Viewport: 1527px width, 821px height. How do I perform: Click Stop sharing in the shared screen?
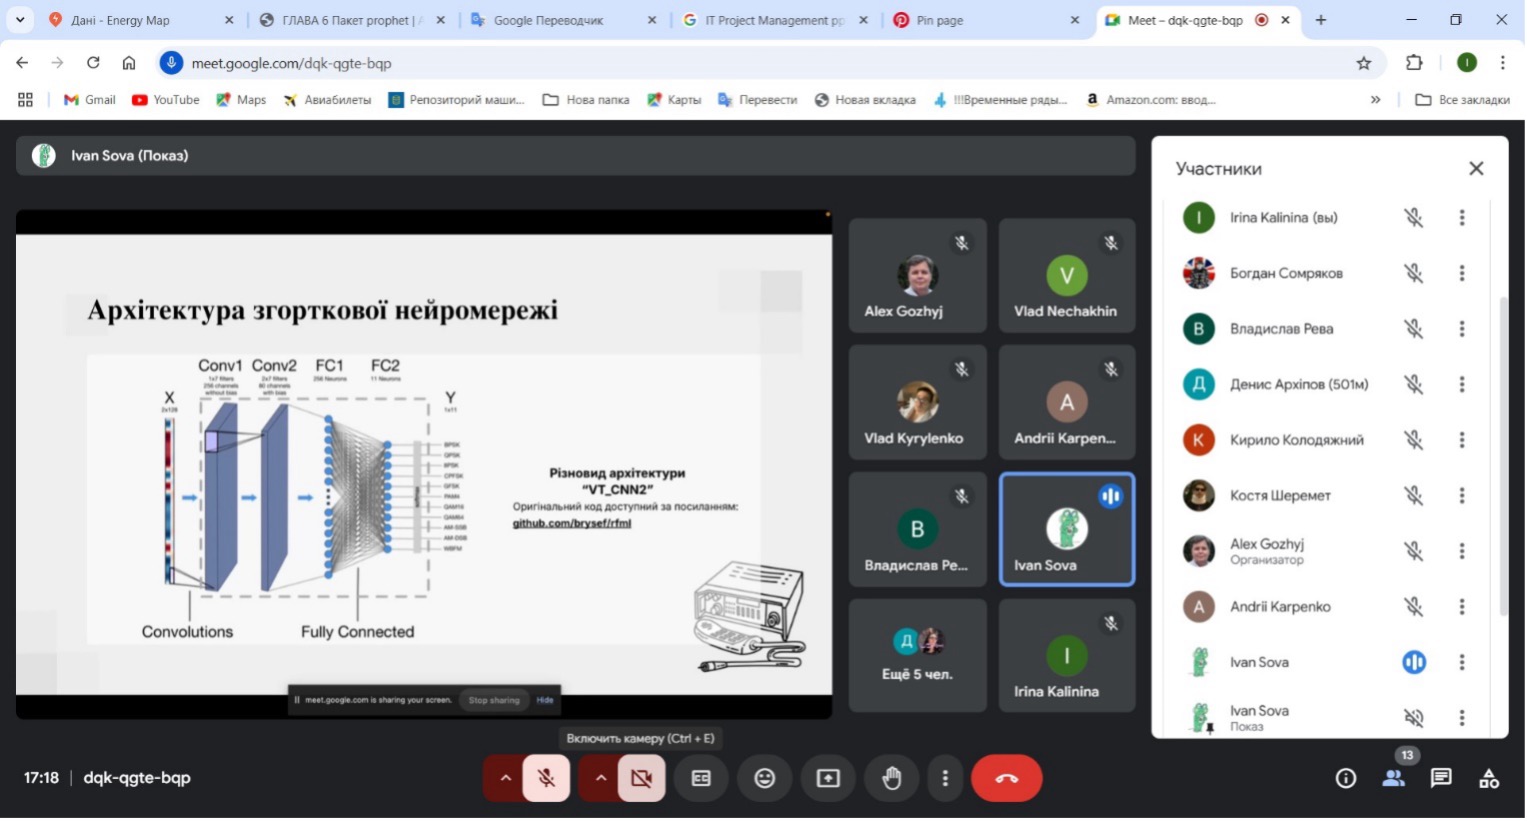point(494,701)
